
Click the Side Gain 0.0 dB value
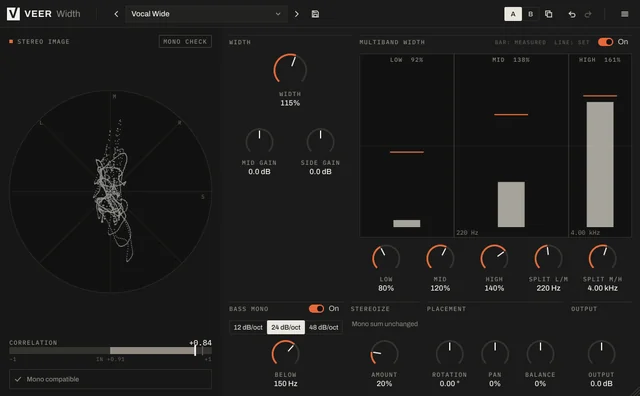pyautogui.click(x=320, y=171)
